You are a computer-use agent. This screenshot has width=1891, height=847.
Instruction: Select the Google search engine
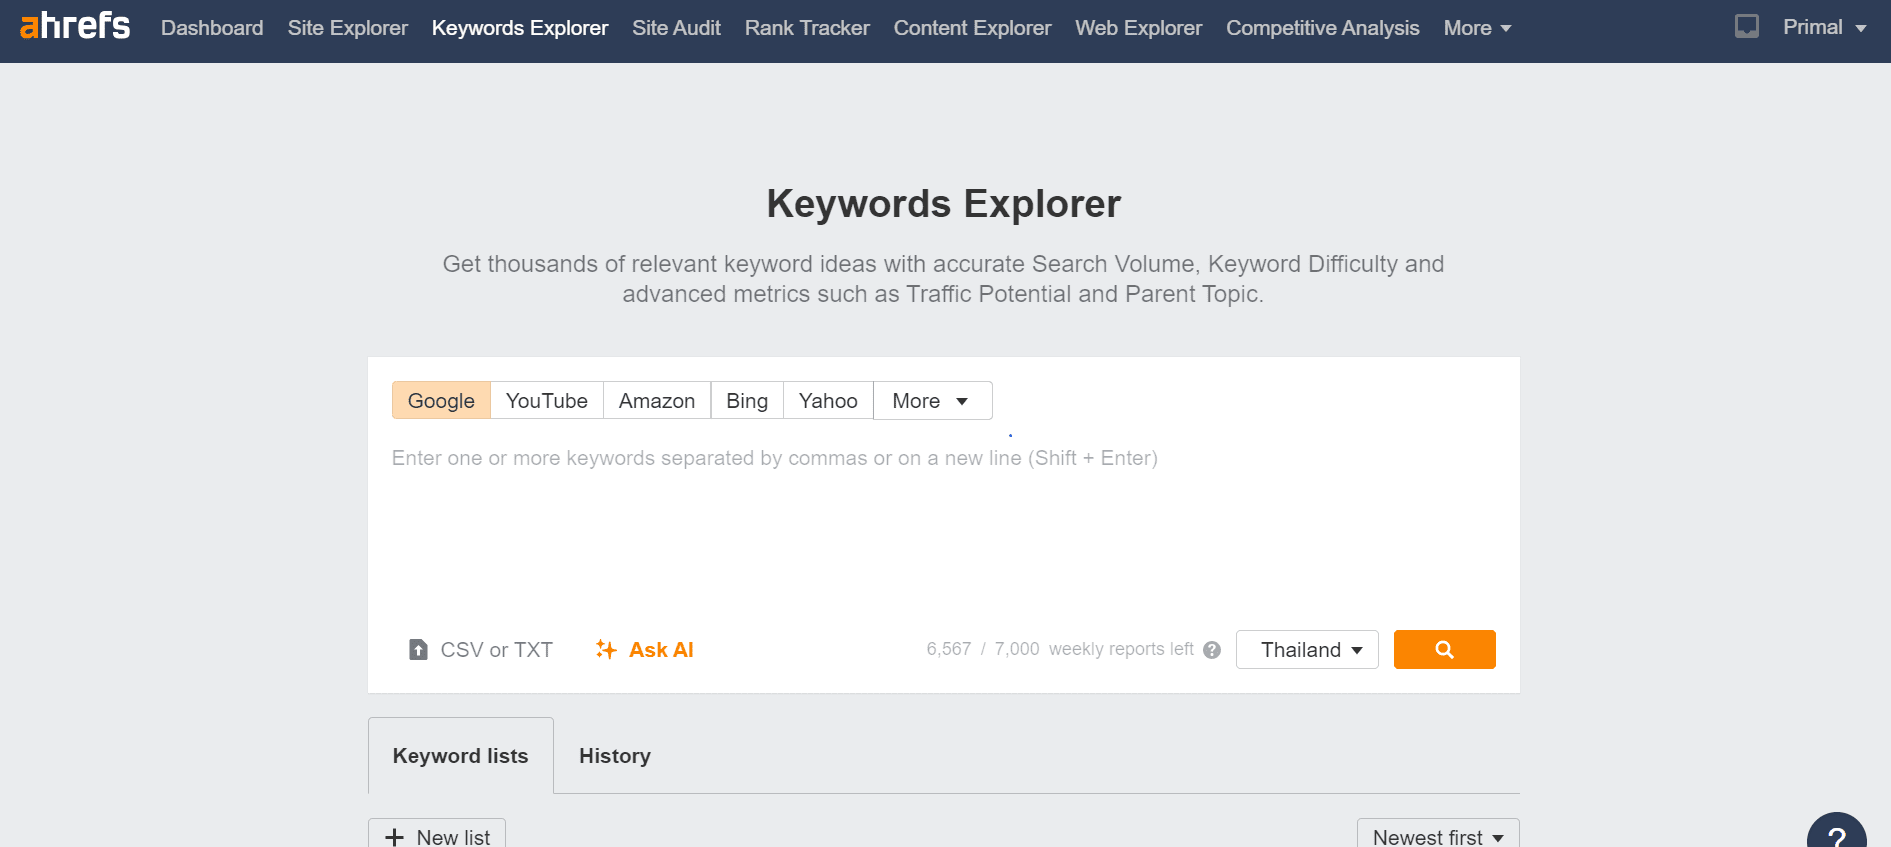441,400
